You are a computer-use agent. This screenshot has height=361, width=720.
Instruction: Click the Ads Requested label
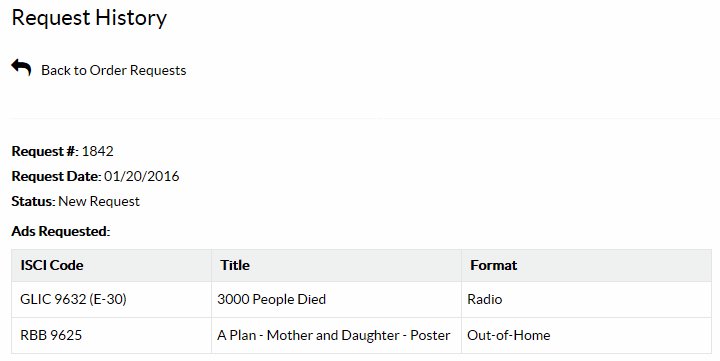click(x=61, y=231)
